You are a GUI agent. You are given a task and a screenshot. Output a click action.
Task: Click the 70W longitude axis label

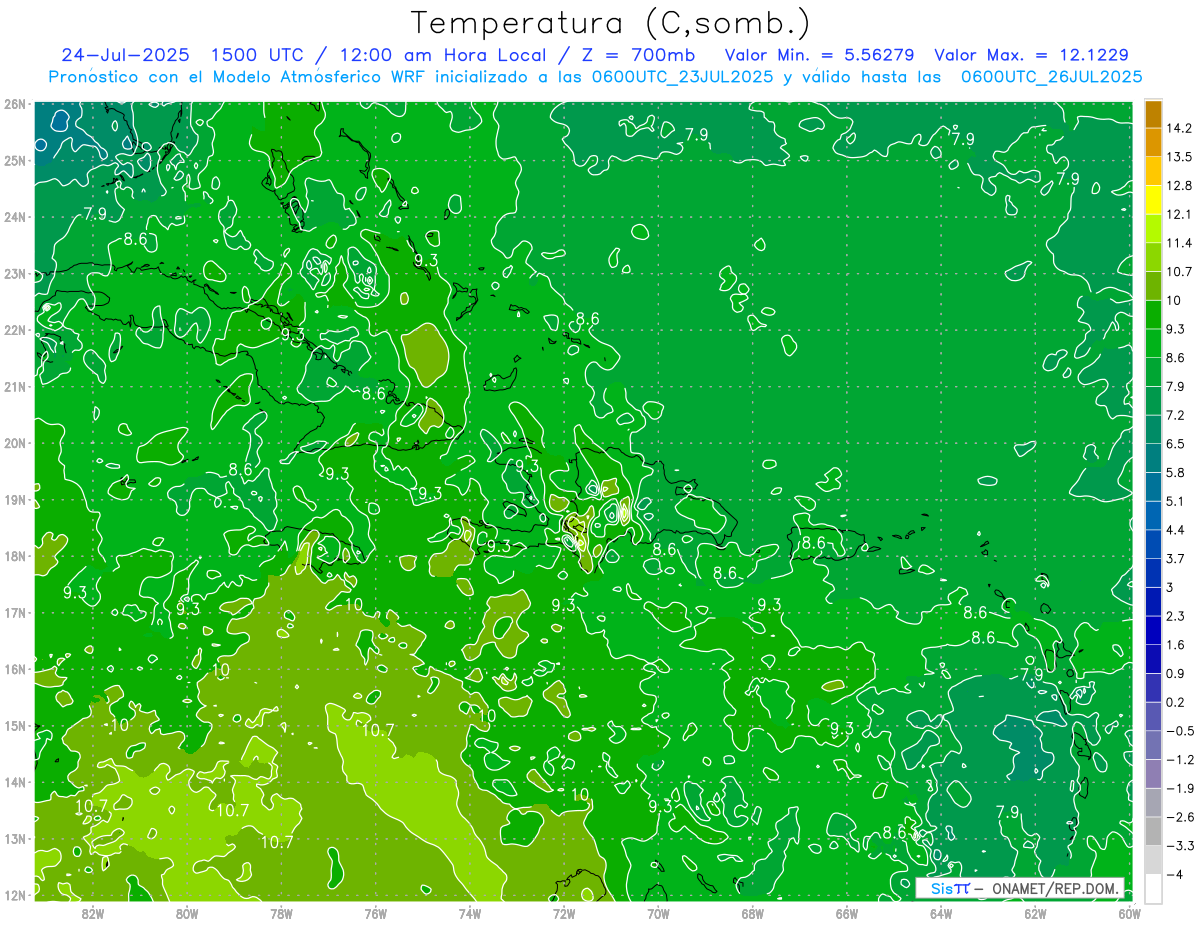click(x=658, y=913)
